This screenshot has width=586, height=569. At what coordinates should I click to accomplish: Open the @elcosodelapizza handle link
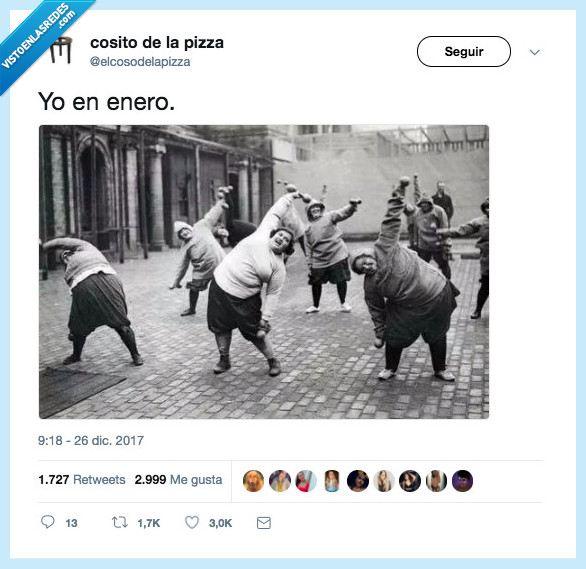pos(140,62)
